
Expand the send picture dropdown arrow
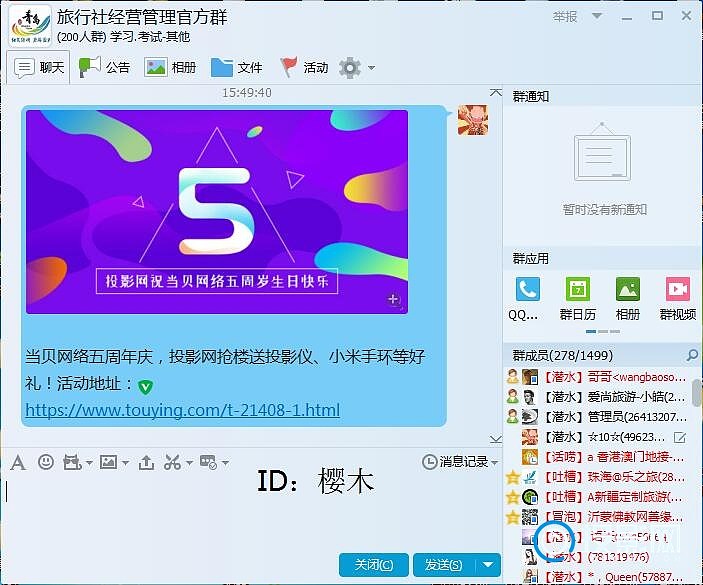point(125,463)
